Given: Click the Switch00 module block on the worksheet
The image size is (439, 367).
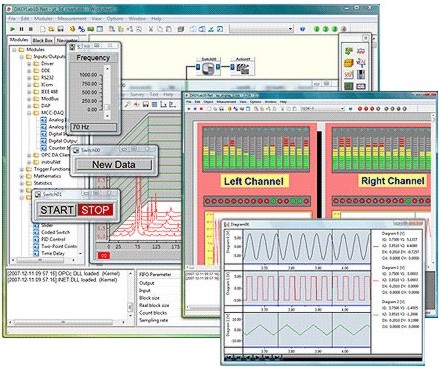Looking at the screenshot, I should [x=208, y=68].
